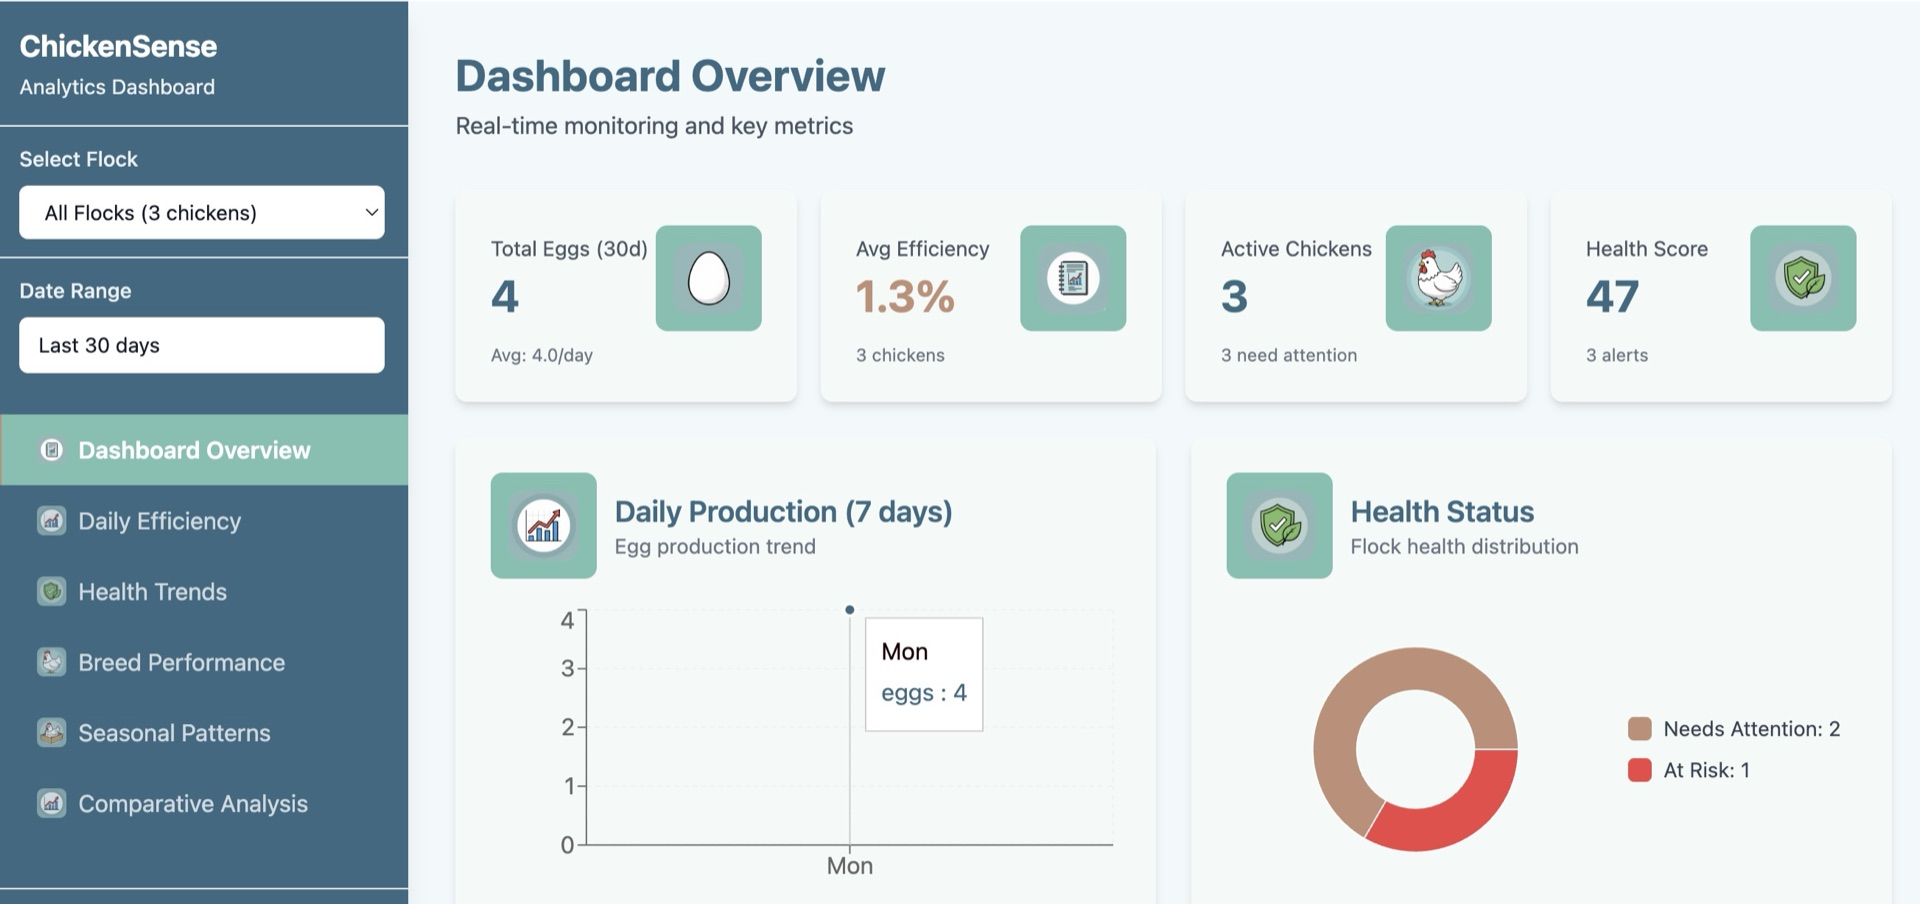Image resolution: width=1920 pixels, height=904 pixels.
Task: Click the egg icon on Total Eggs card
Action: (708, 279)
